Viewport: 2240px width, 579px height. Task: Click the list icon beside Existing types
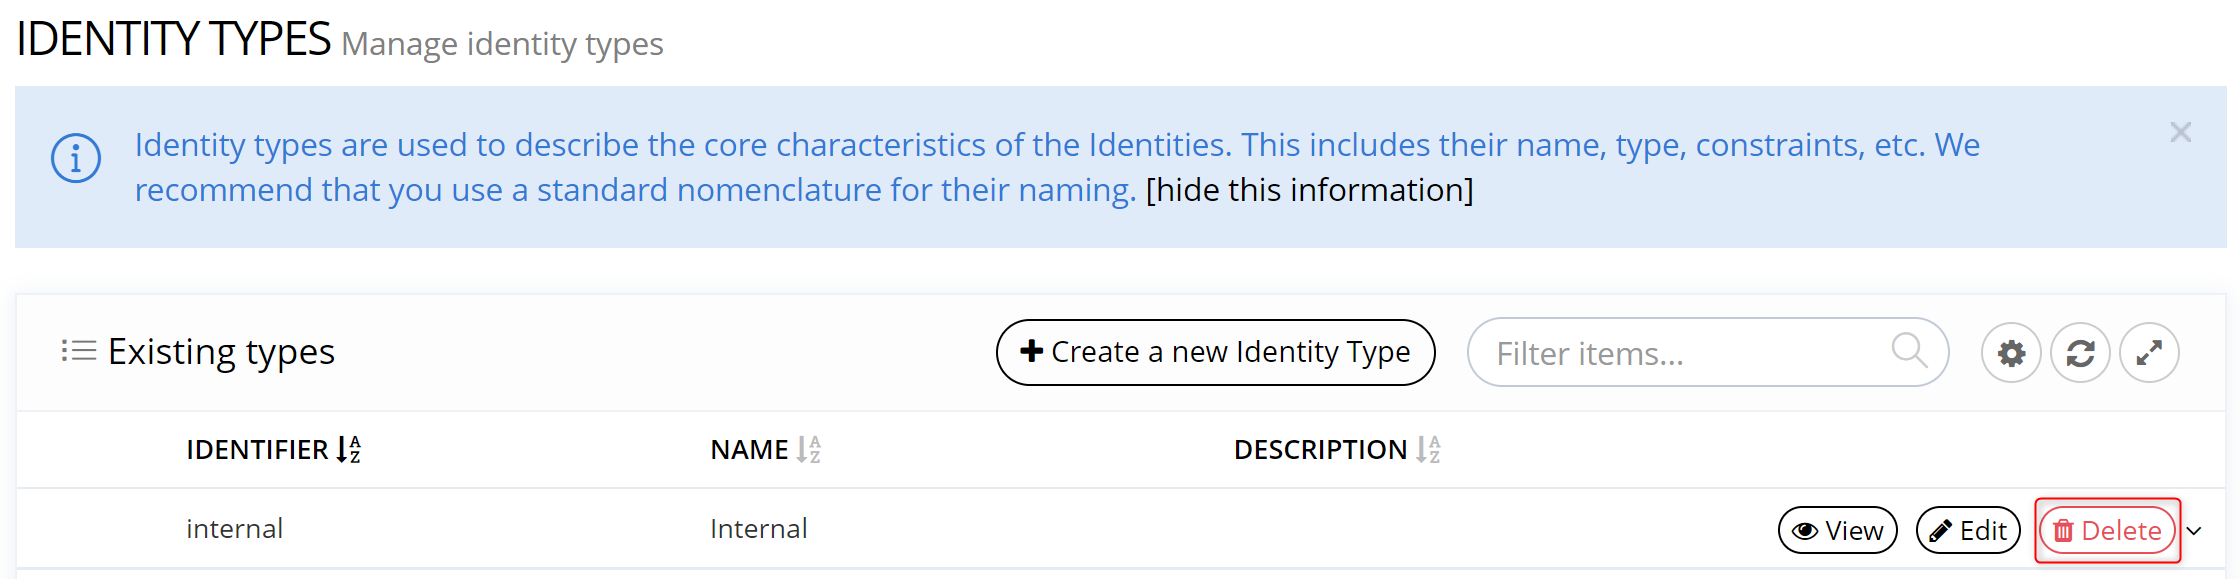[x=78, y=351]
